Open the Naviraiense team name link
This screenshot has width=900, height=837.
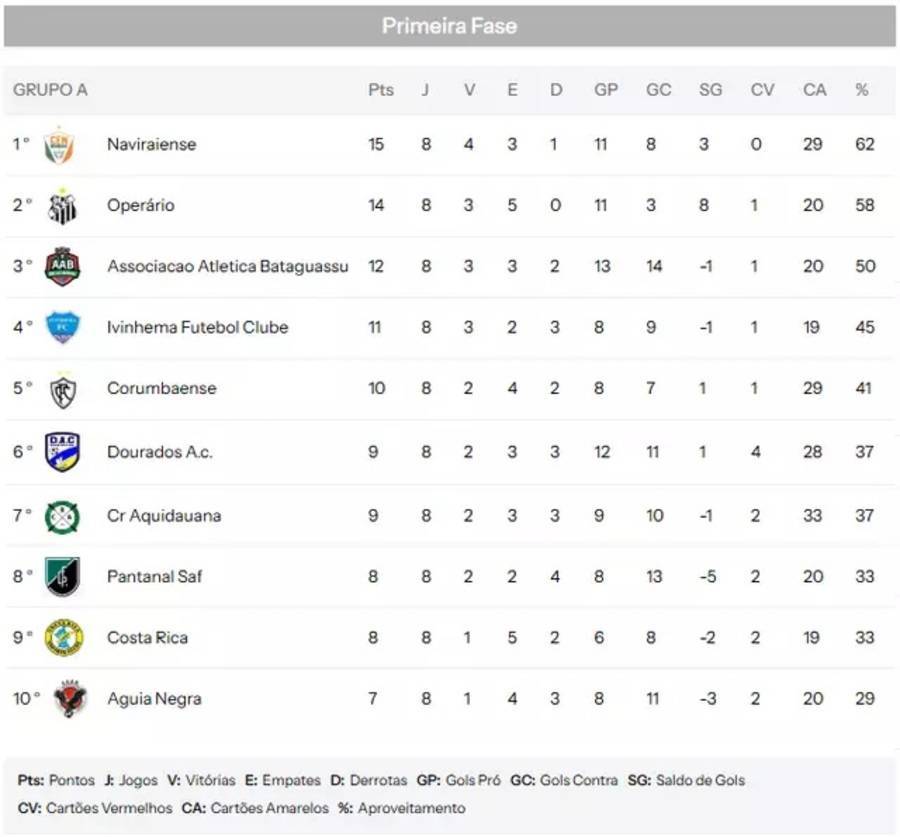point(151,144)
